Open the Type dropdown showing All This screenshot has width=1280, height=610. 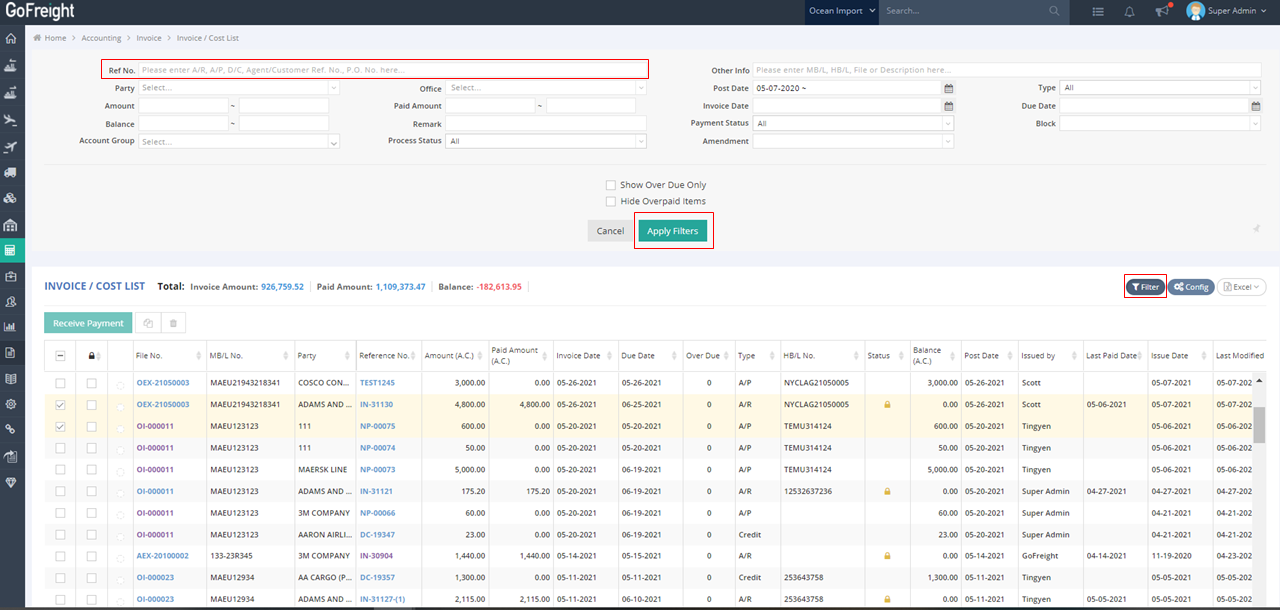pos(1160,87)
